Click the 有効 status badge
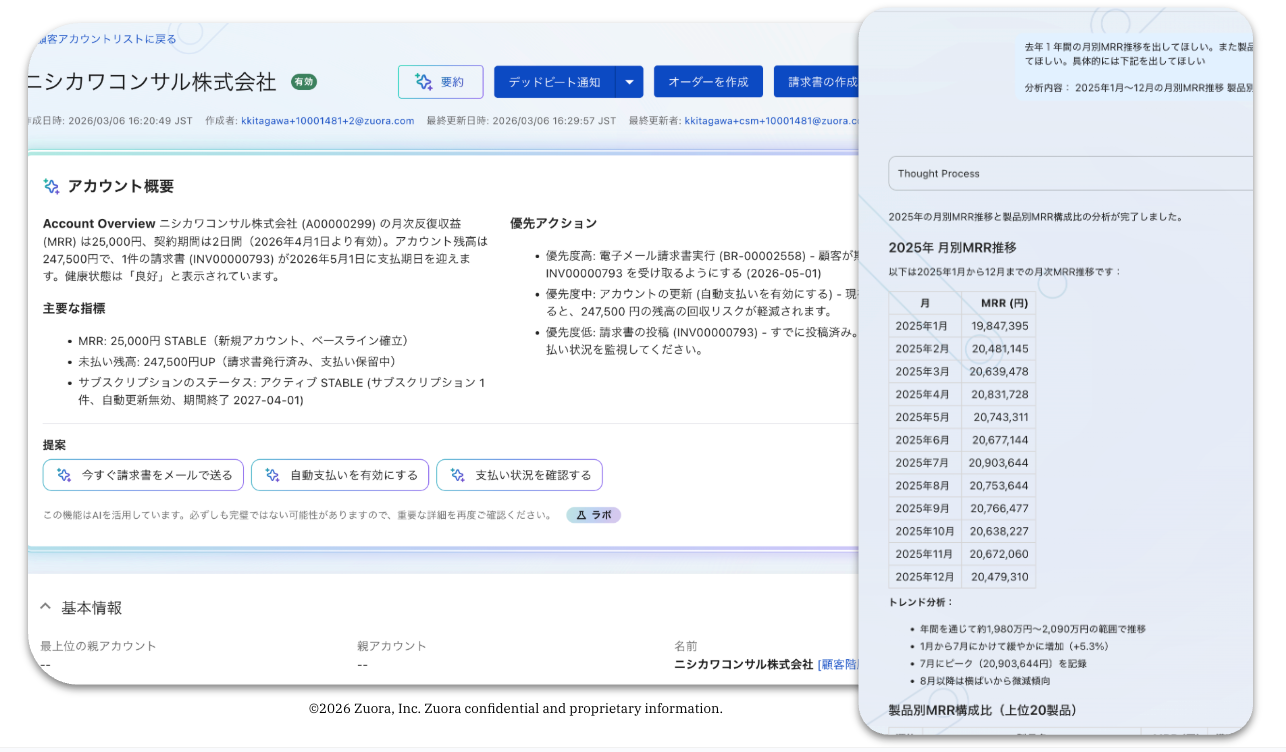Image resolution: width=1286 pixels, height=752 pixels. (x=304, y=82)
